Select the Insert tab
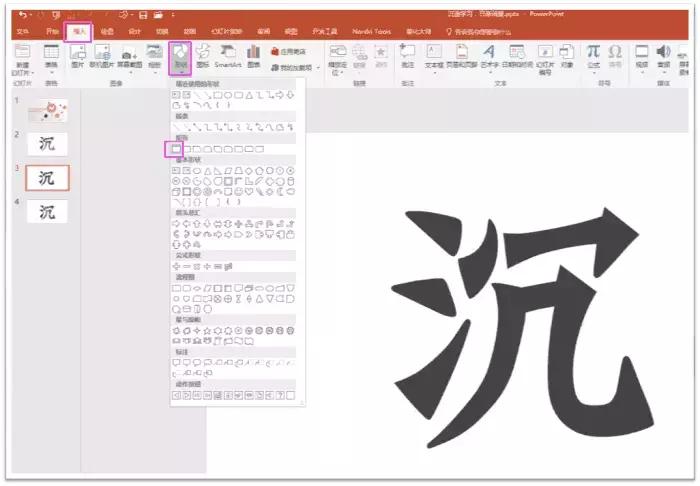The height and width of the screenshot is (486, 700). 78,32
